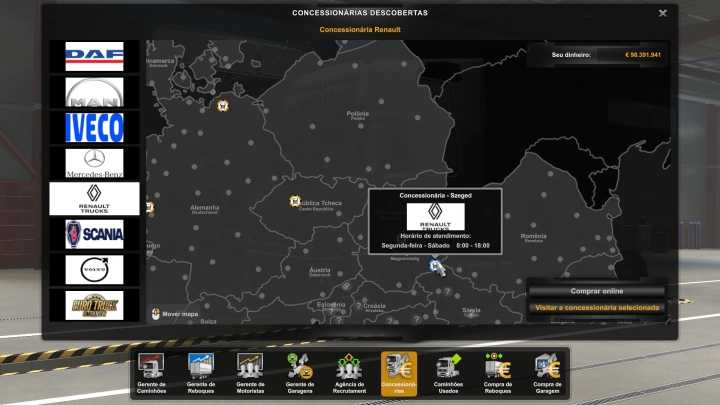Open Caminhões Usados
Viewport: 720px width, 405px height.
448,373
